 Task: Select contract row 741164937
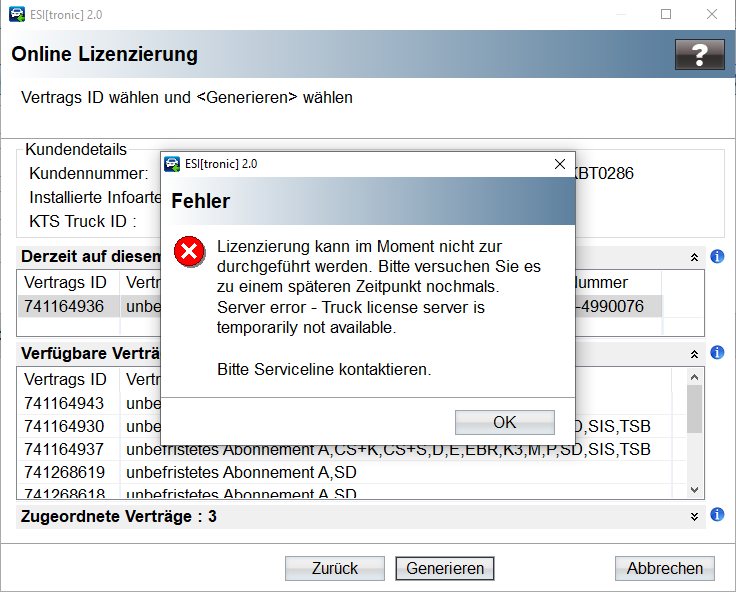[65, 449]
